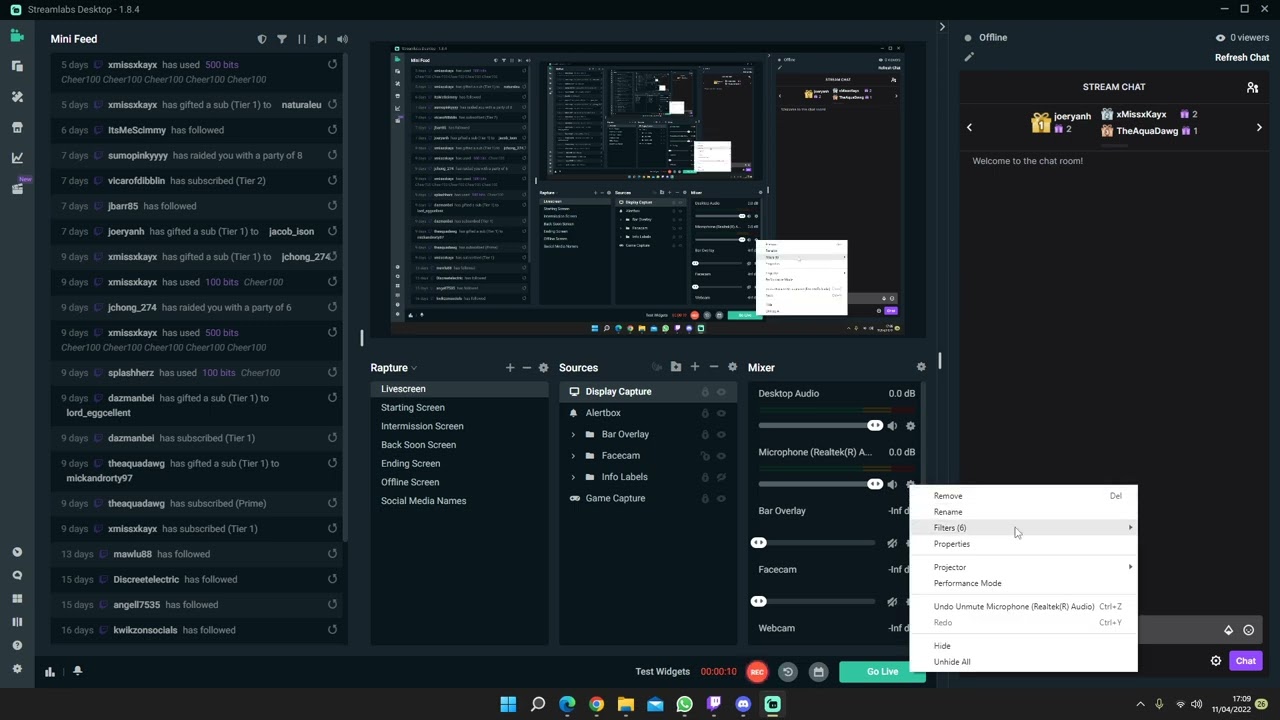
Task: Hide the Display Capture source eye
Action: [721, 392]
